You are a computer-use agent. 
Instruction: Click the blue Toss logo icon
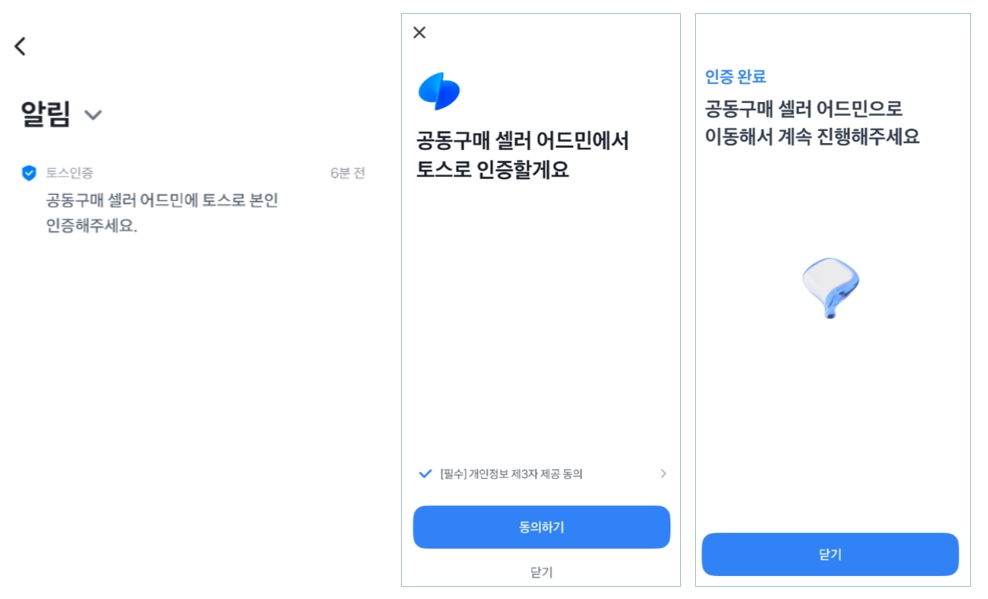point(439,91)
